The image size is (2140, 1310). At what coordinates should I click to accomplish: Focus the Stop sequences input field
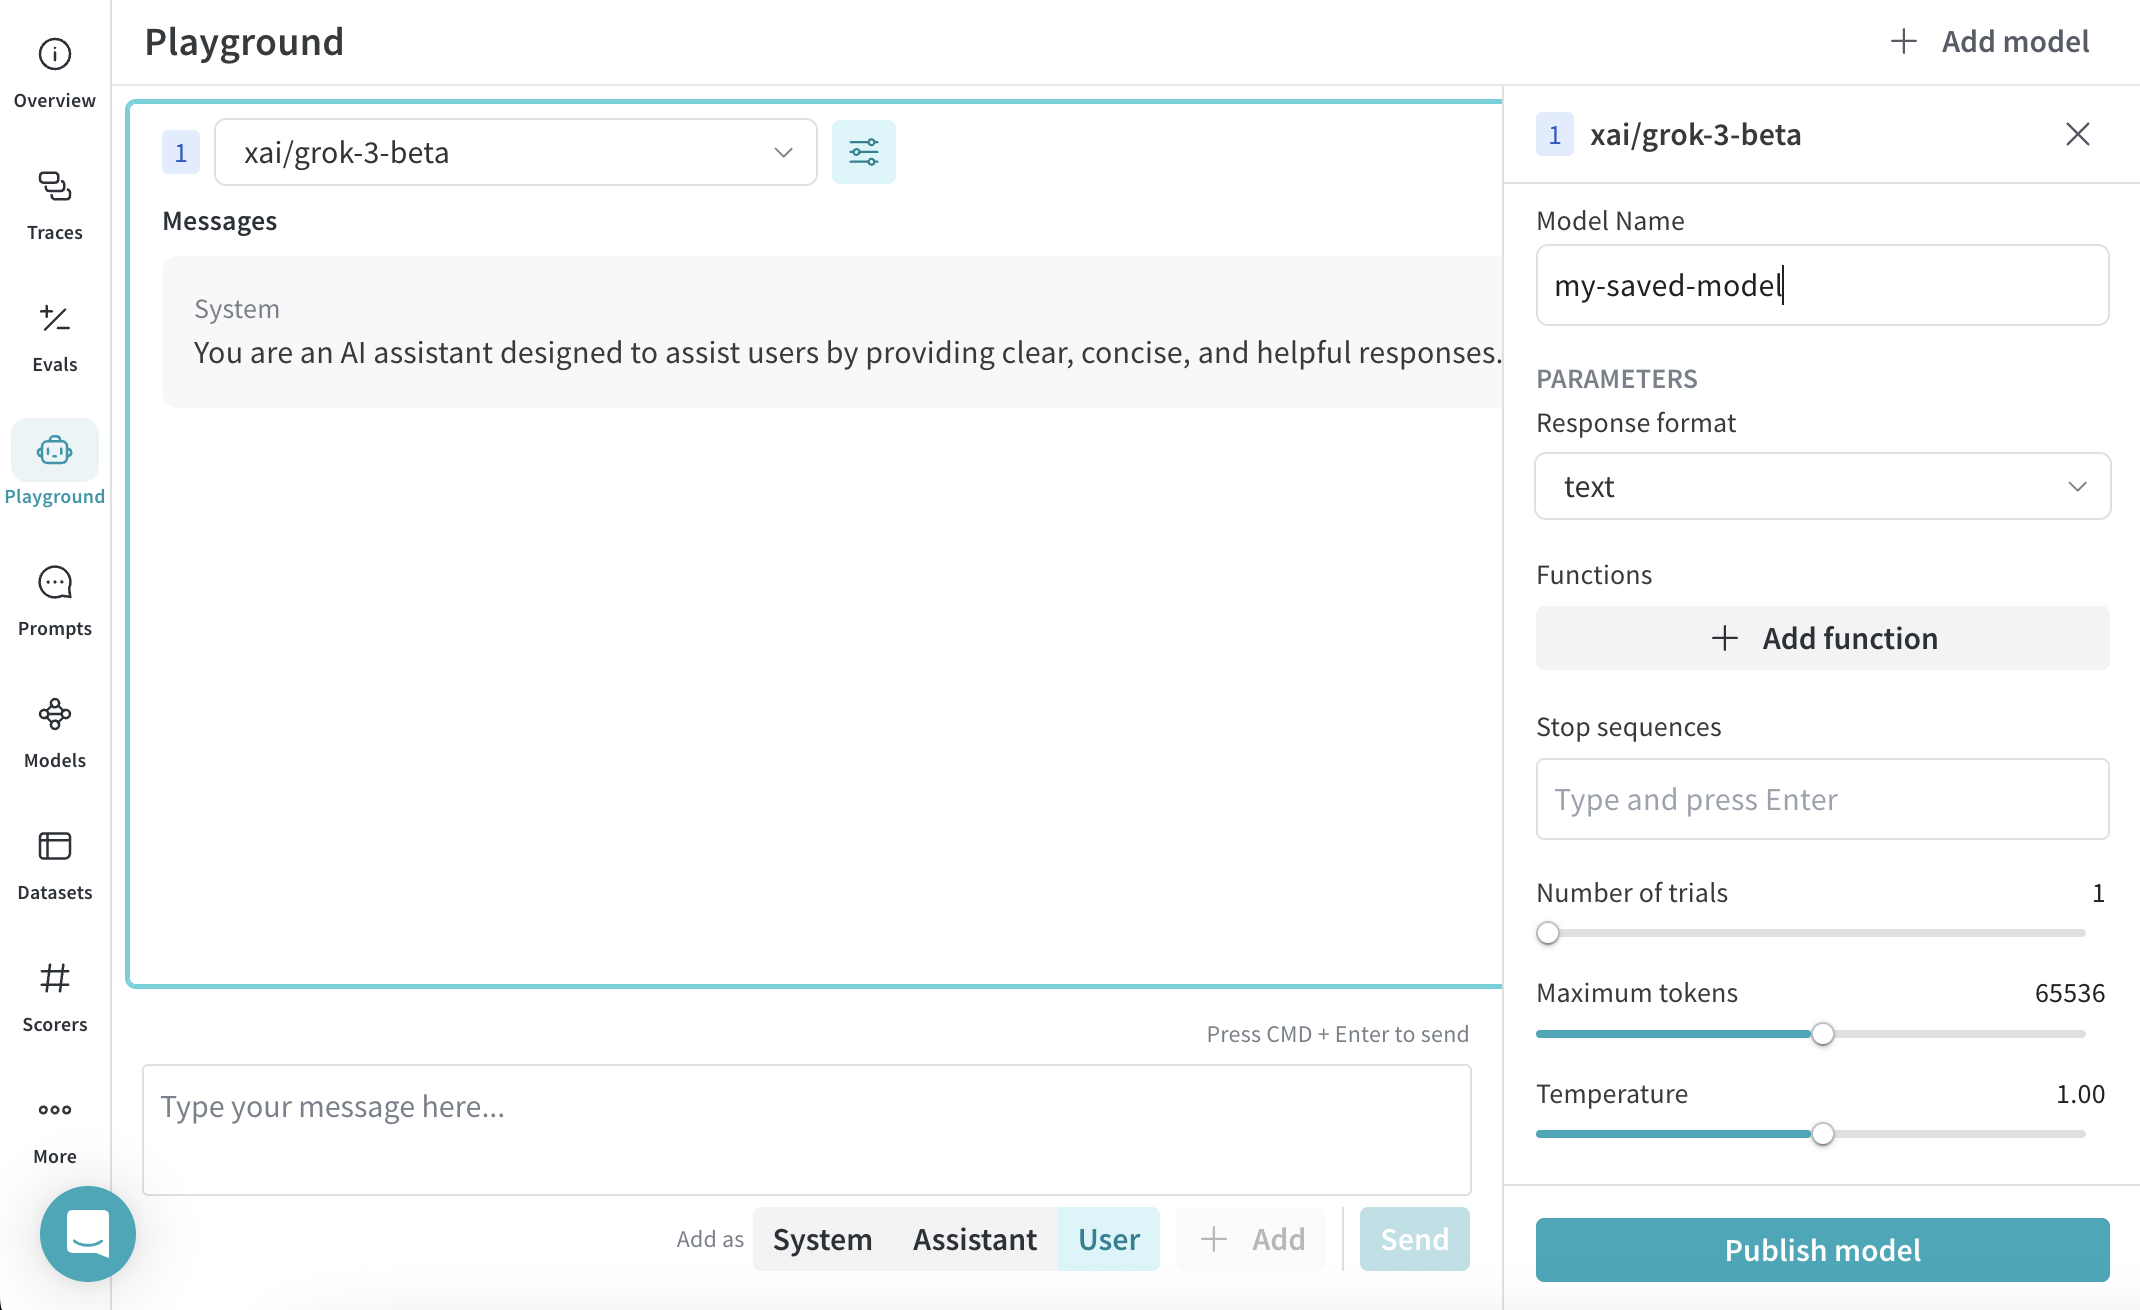[x=1822, y=799]
